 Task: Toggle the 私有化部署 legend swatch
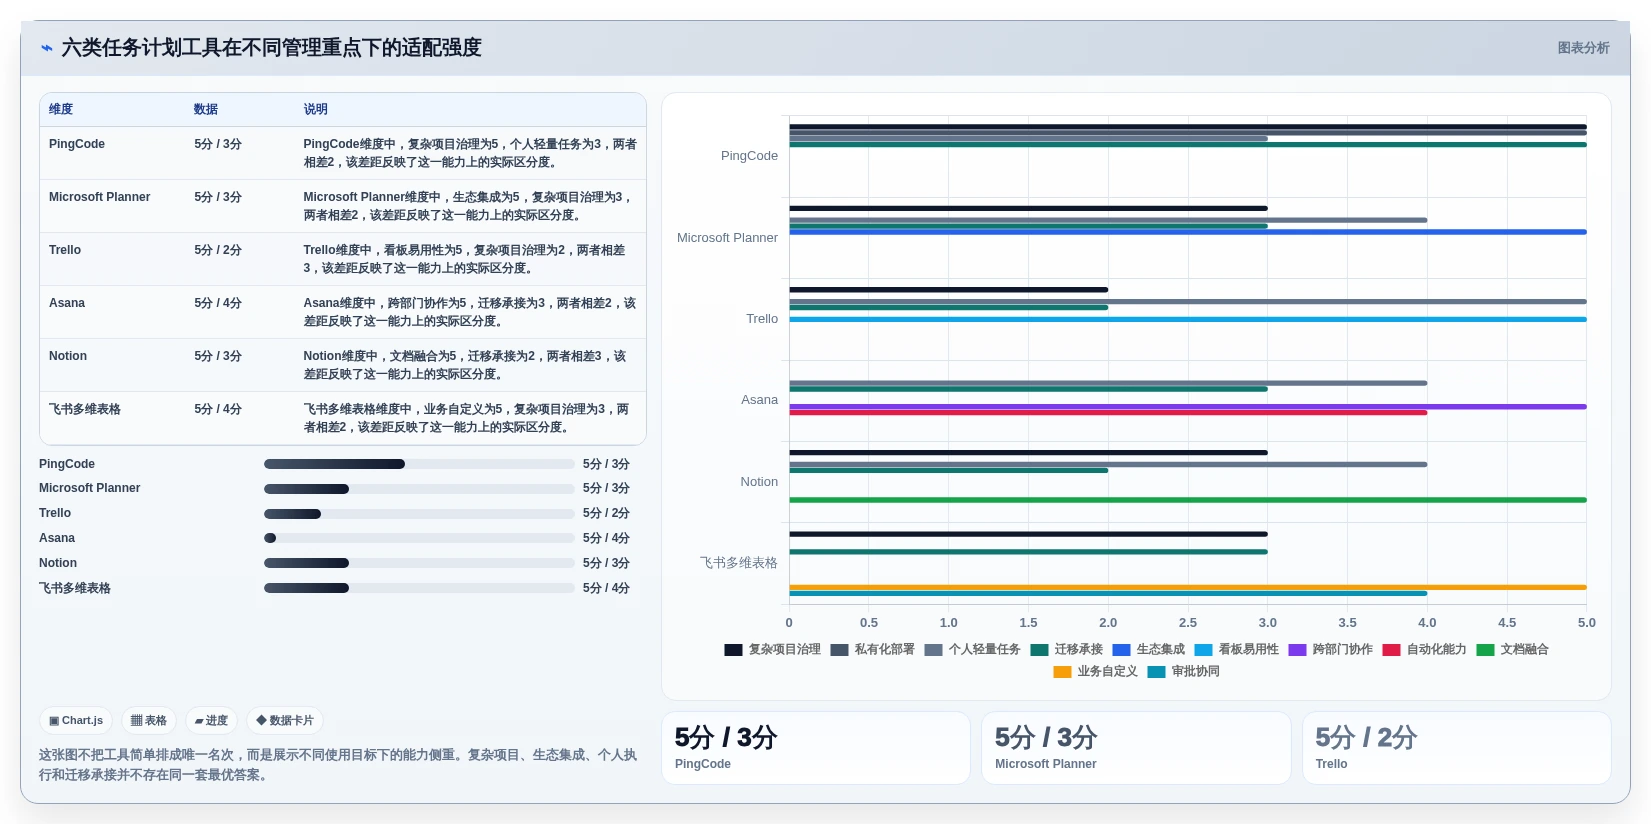839,650
